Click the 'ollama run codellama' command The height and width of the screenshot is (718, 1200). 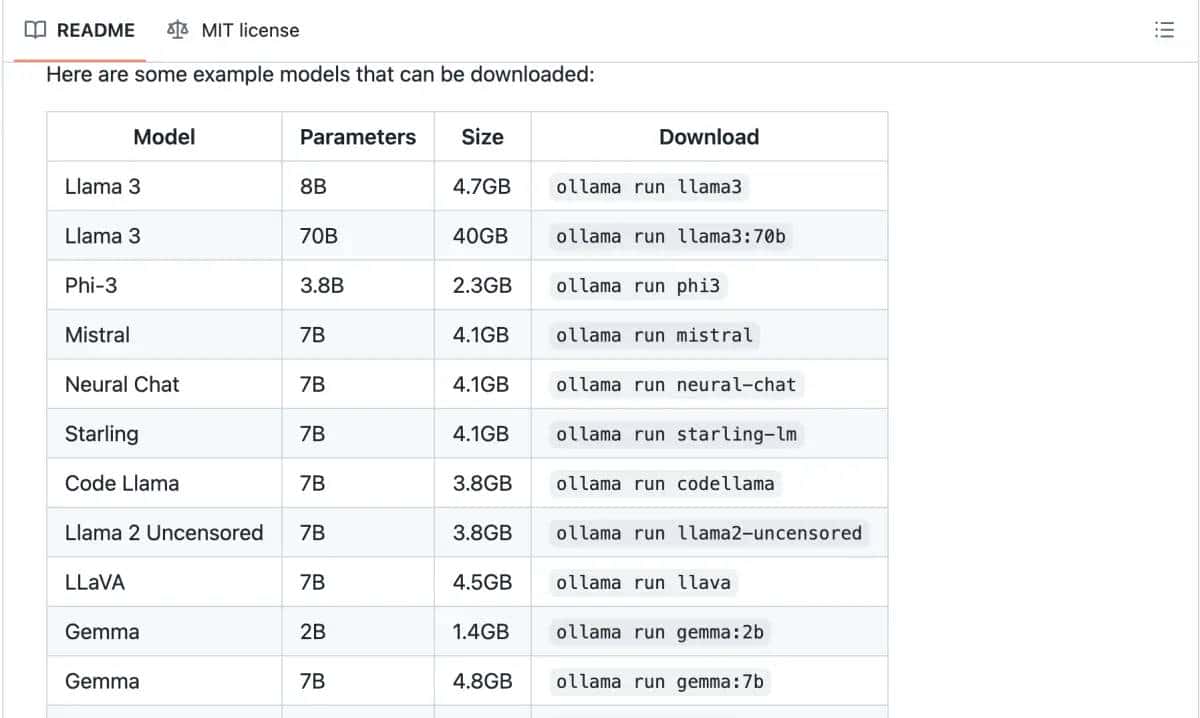click(x=665, y=484)
